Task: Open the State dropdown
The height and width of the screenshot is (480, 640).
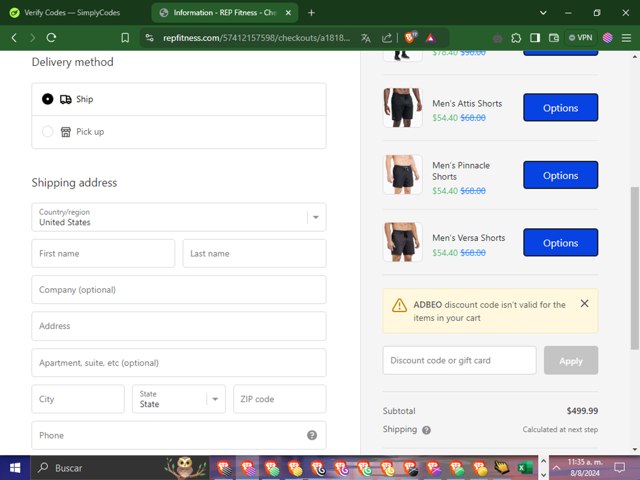Action: [x=179, y=399]
